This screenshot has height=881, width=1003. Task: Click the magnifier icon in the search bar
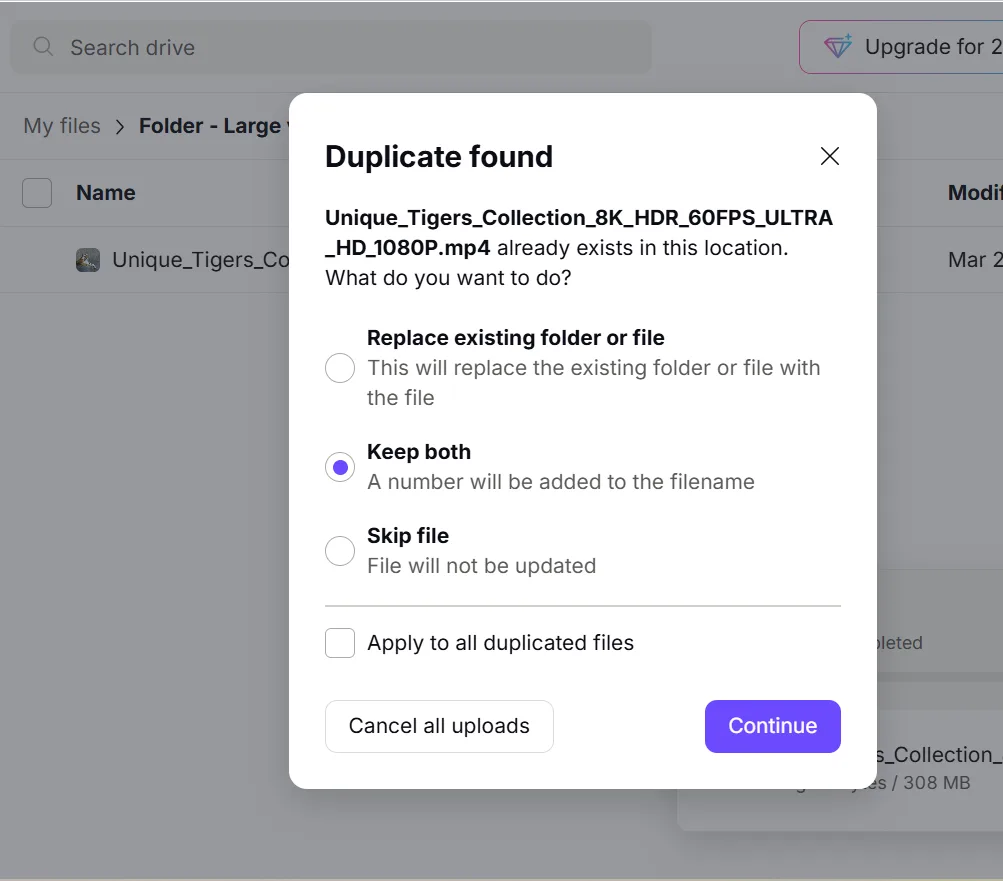point(43,47)
